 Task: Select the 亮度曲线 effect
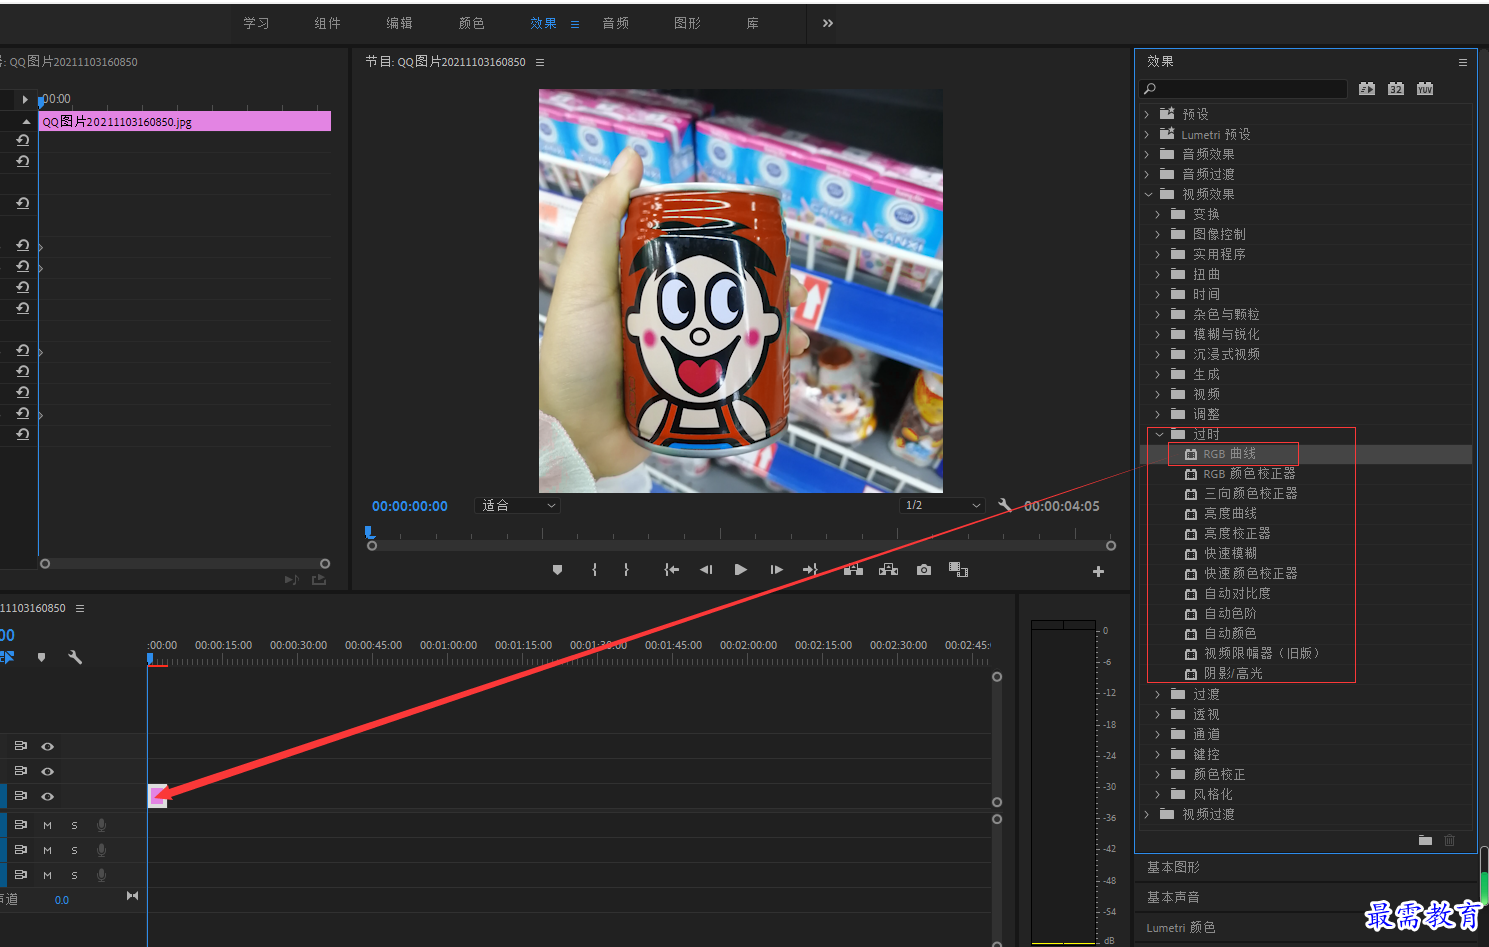[1230, 514]
